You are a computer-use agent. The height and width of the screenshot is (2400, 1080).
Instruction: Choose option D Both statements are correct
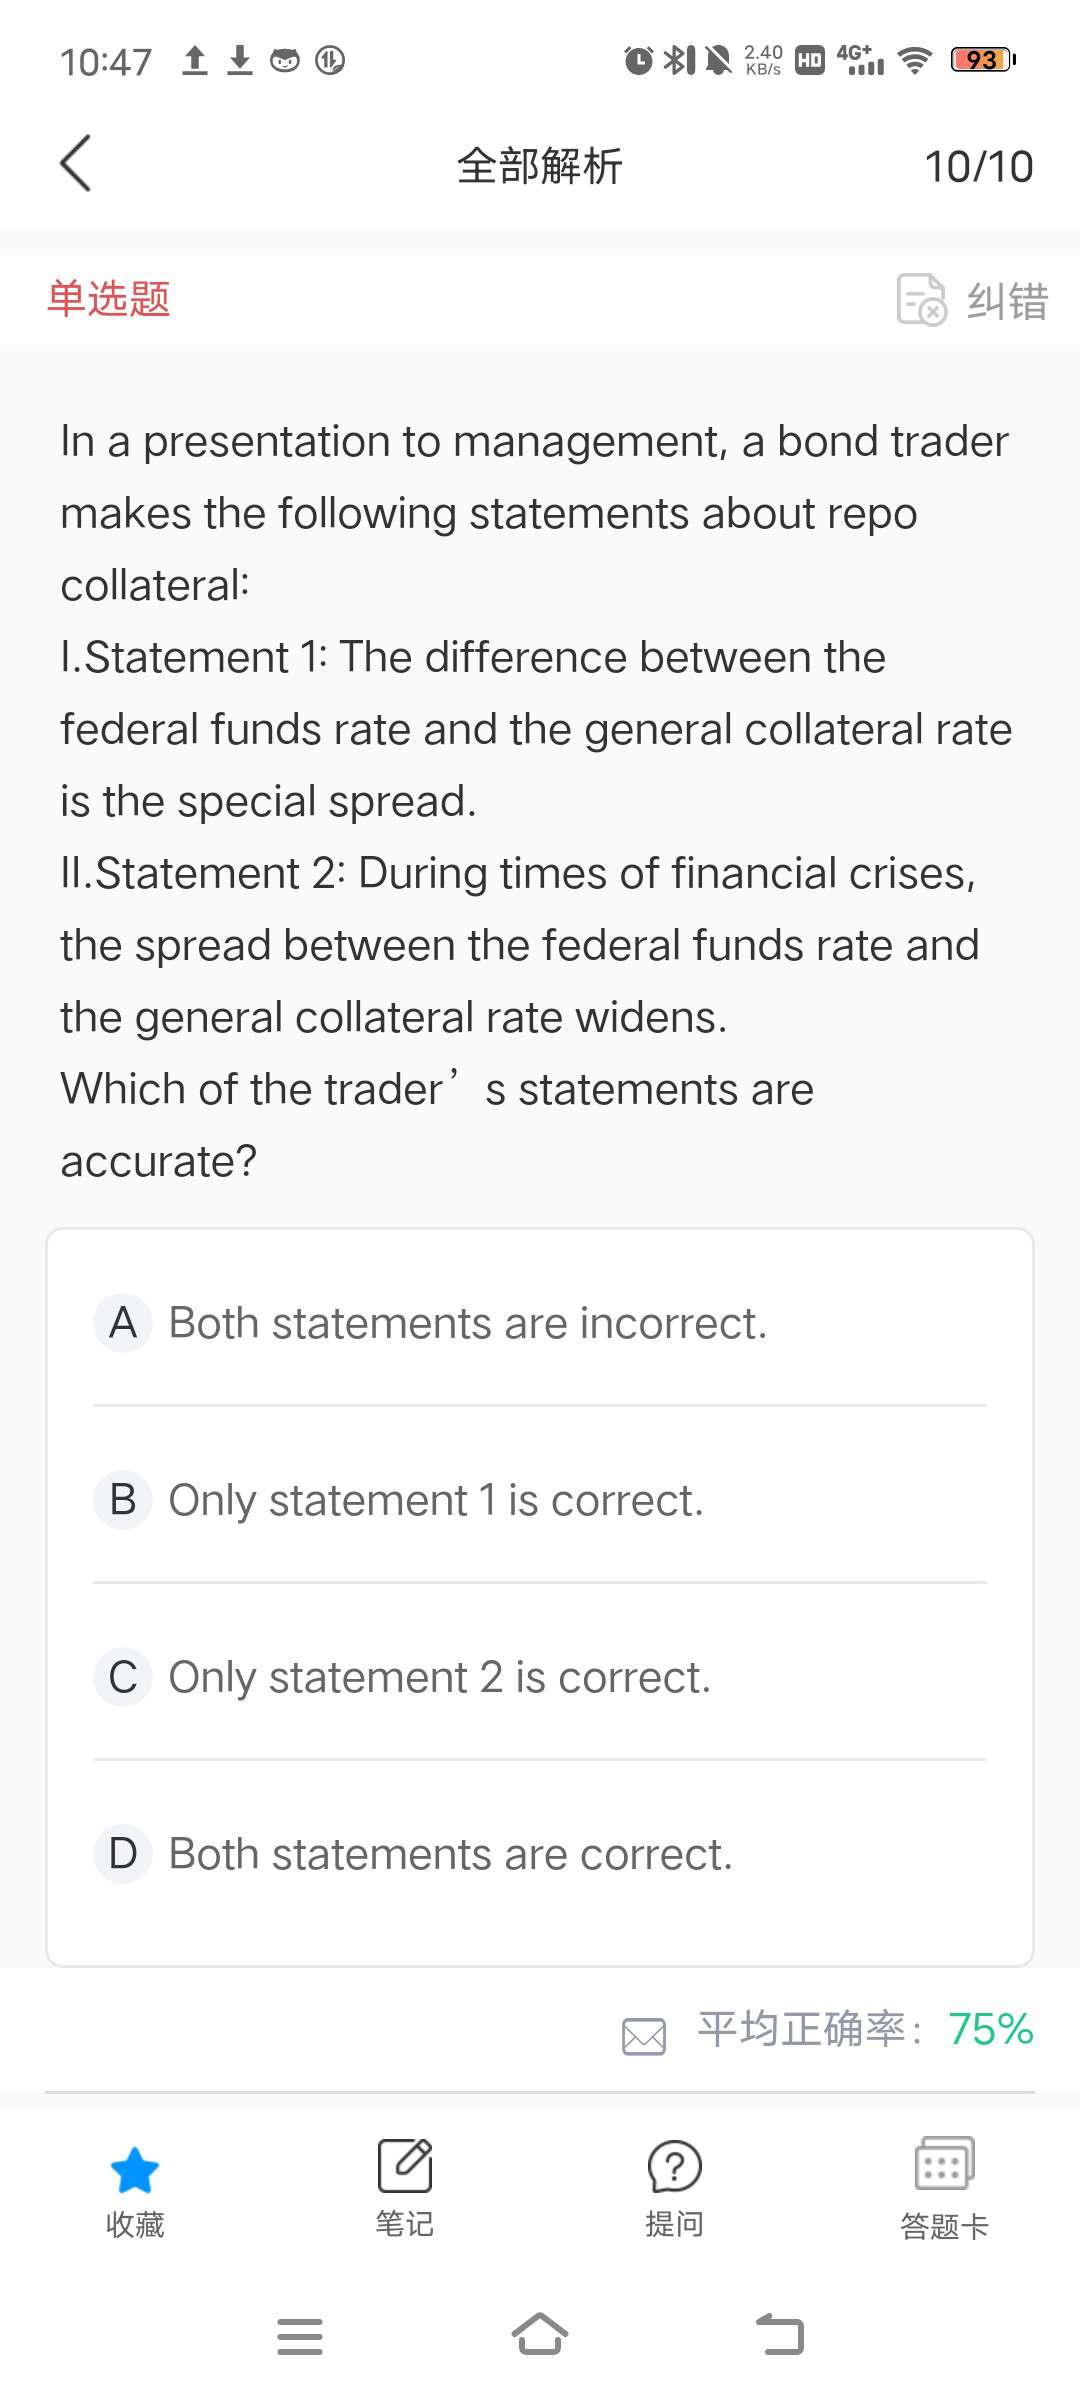point(450,1854)
